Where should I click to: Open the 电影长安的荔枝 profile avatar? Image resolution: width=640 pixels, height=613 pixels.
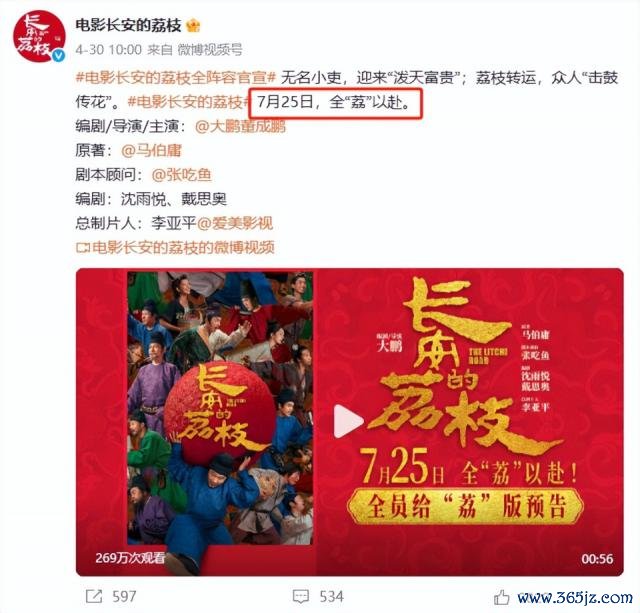pos(39,36)
